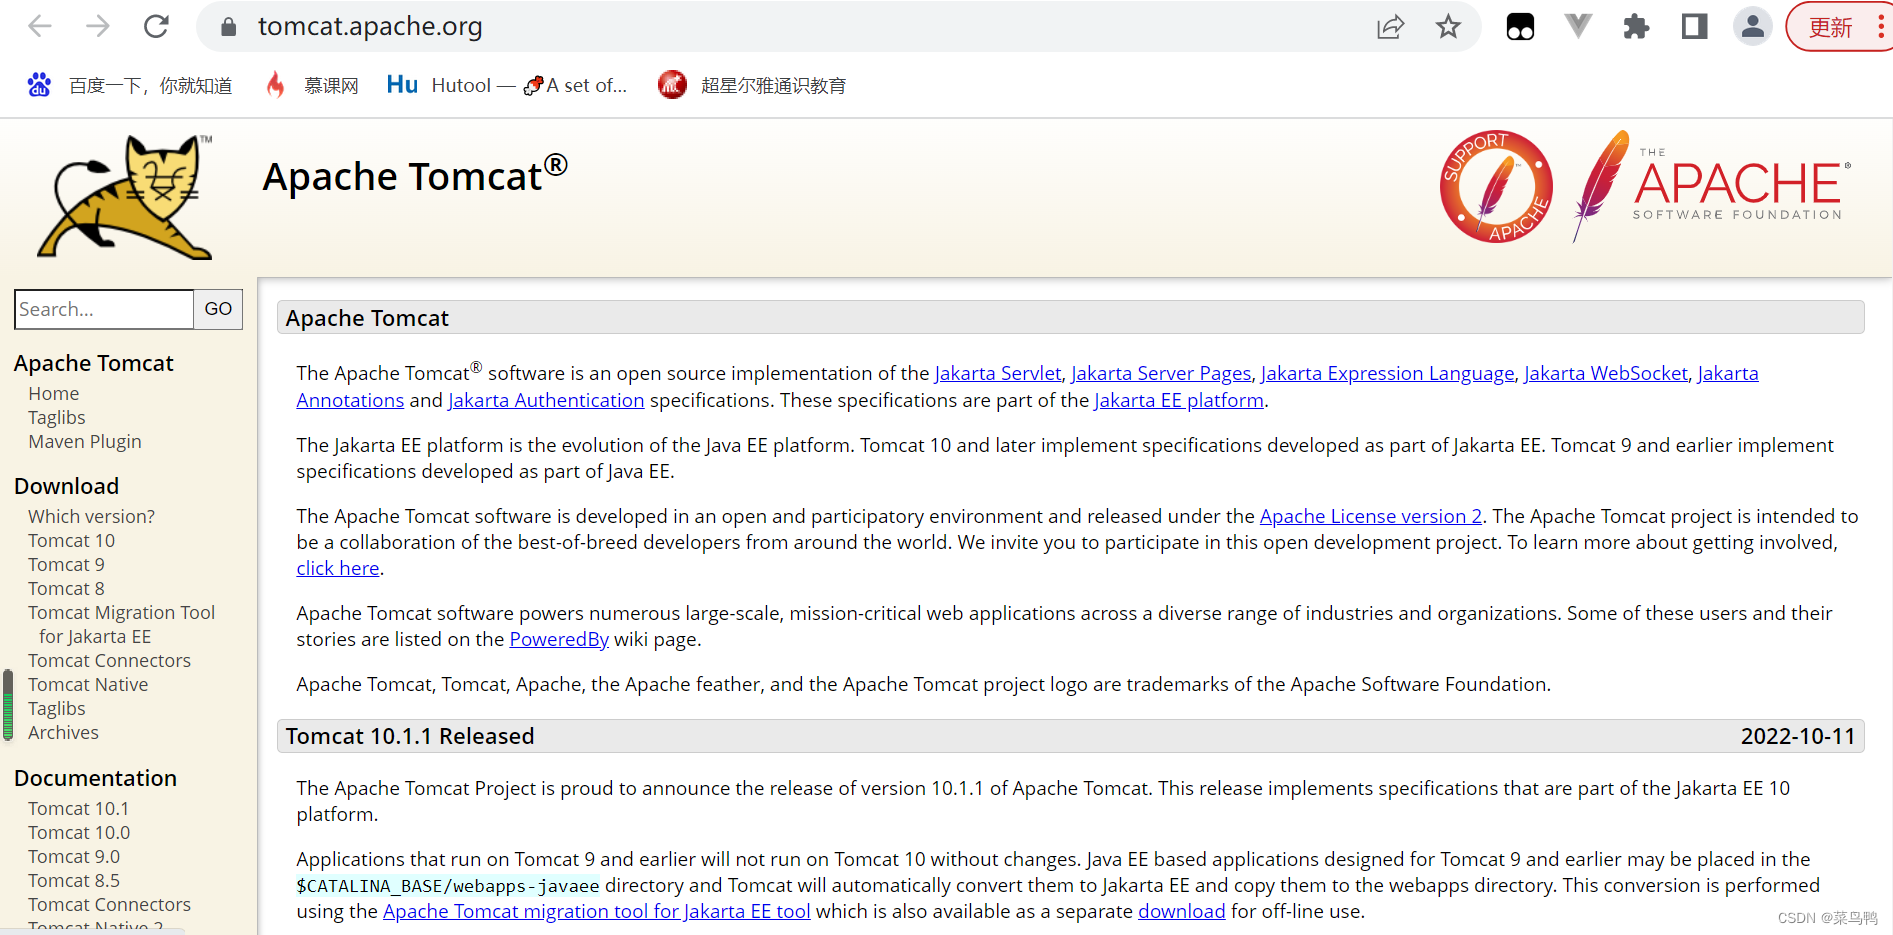The height and width of the screenshot is (935, 1893).
Task: Open the Archives download link
Action: [x=63, y=732]
